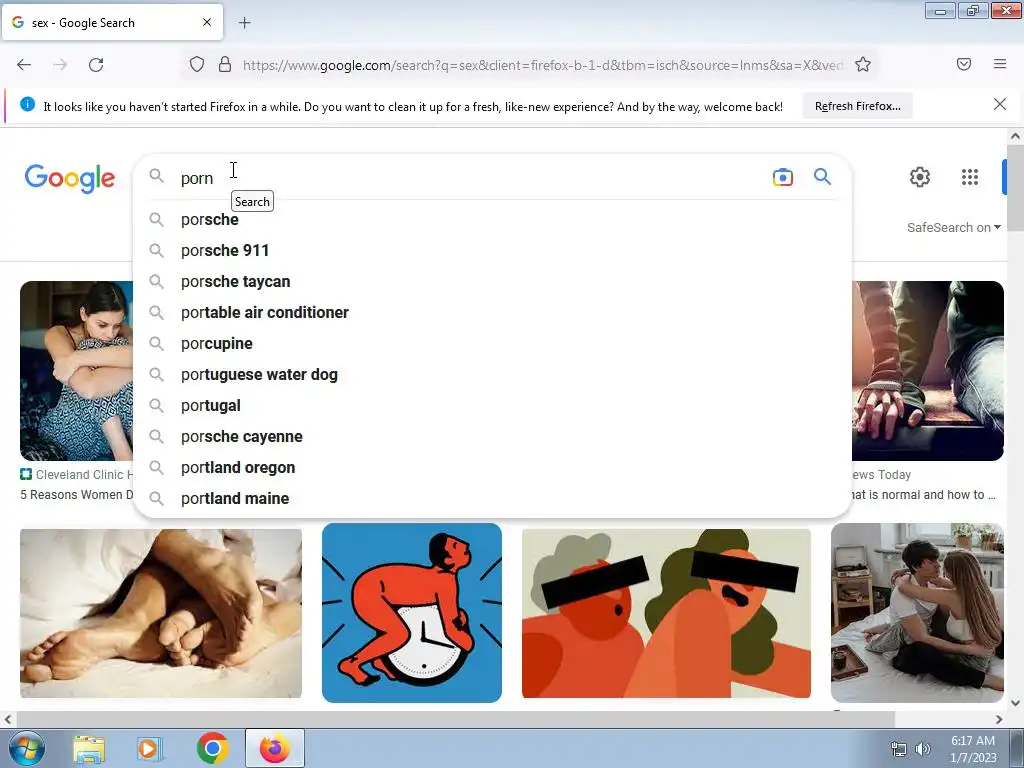Dismiss the Firefox refresh notification bar
This screenshot has height=768, width=1024.
point(1000,104)
